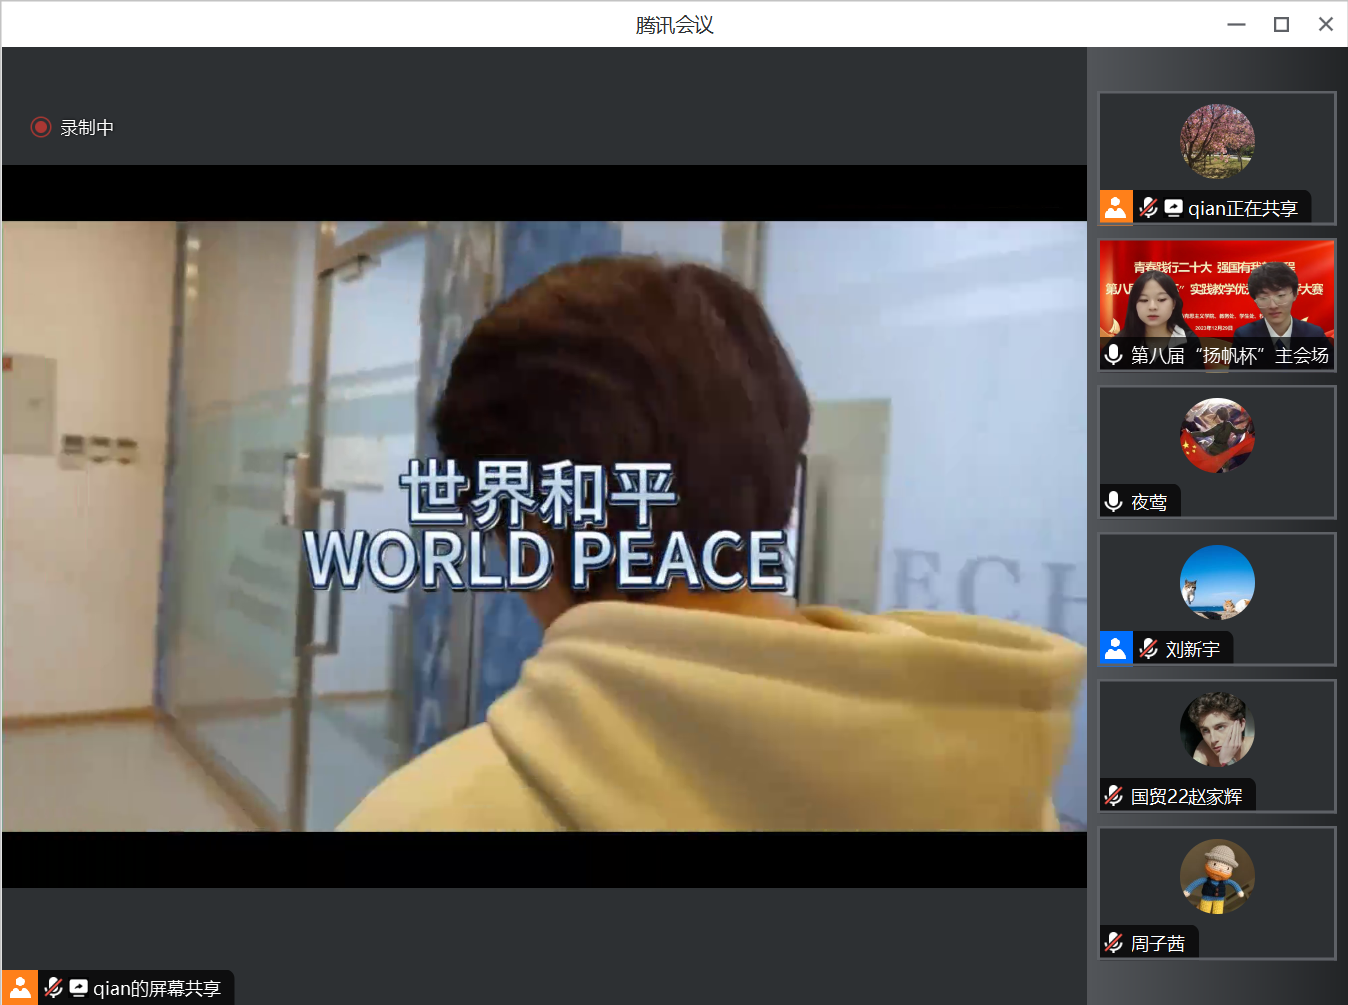Viewport: 1348px width, 1005px height.
Task: Click the red recording indicator icon
Action: [40, 127]
